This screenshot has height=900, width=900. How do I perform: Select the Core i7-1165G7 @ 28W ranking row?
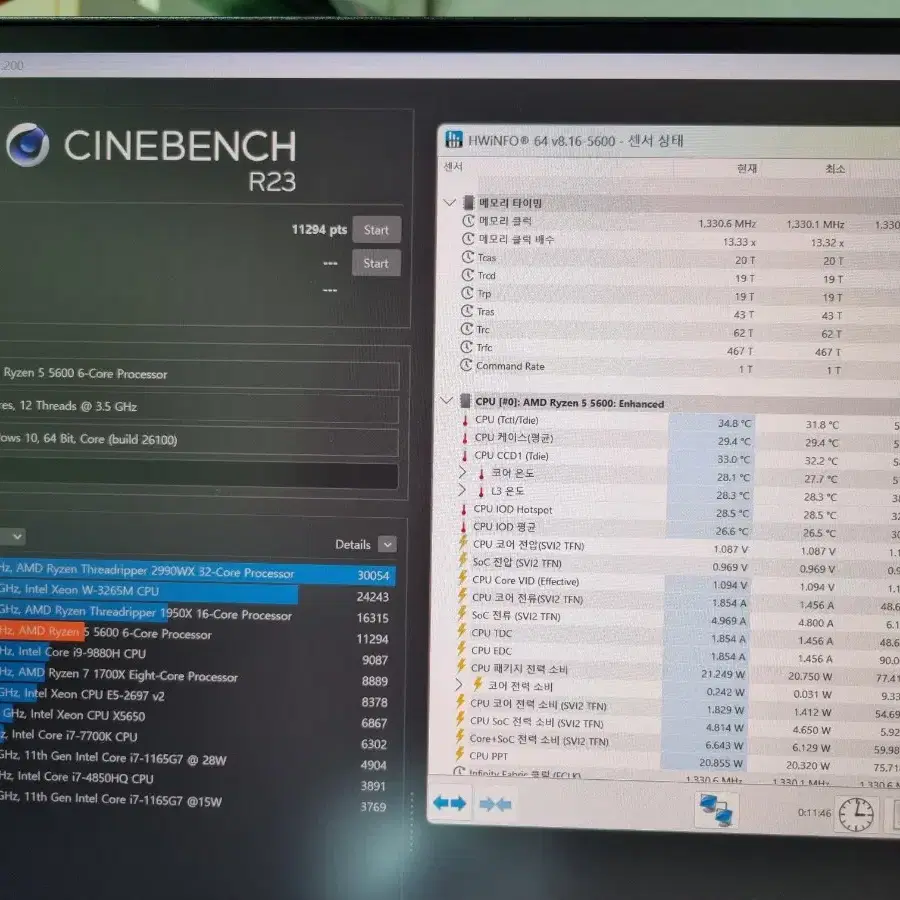(x=197, y=760)
